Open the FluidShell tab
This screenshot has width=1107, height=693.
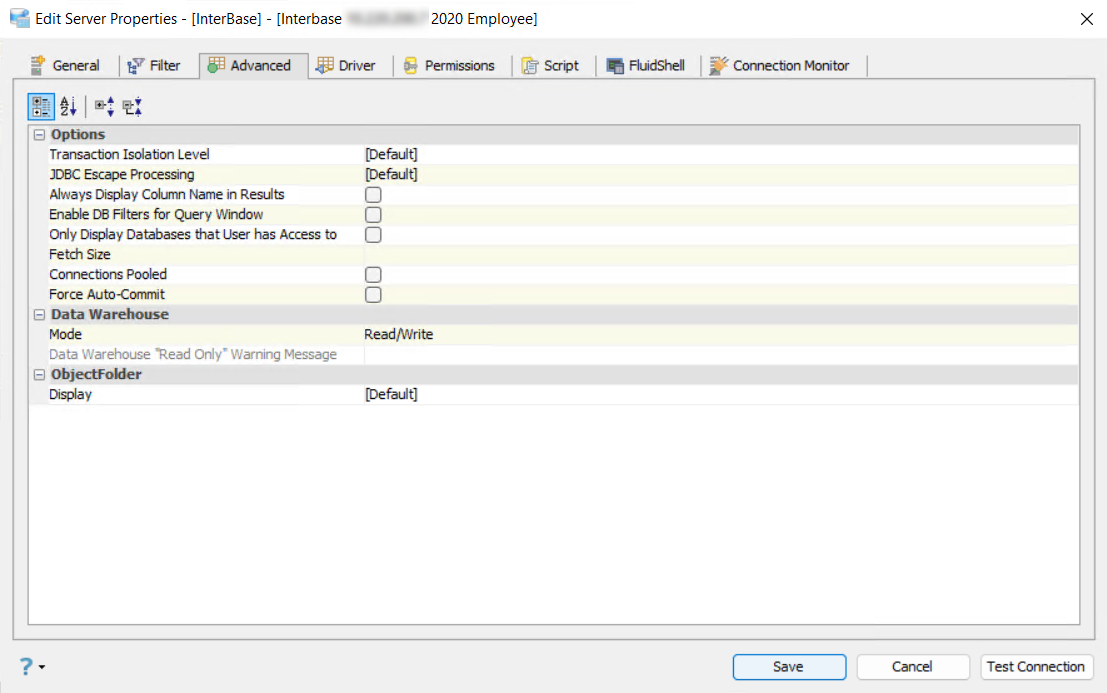tap(647, 66)
